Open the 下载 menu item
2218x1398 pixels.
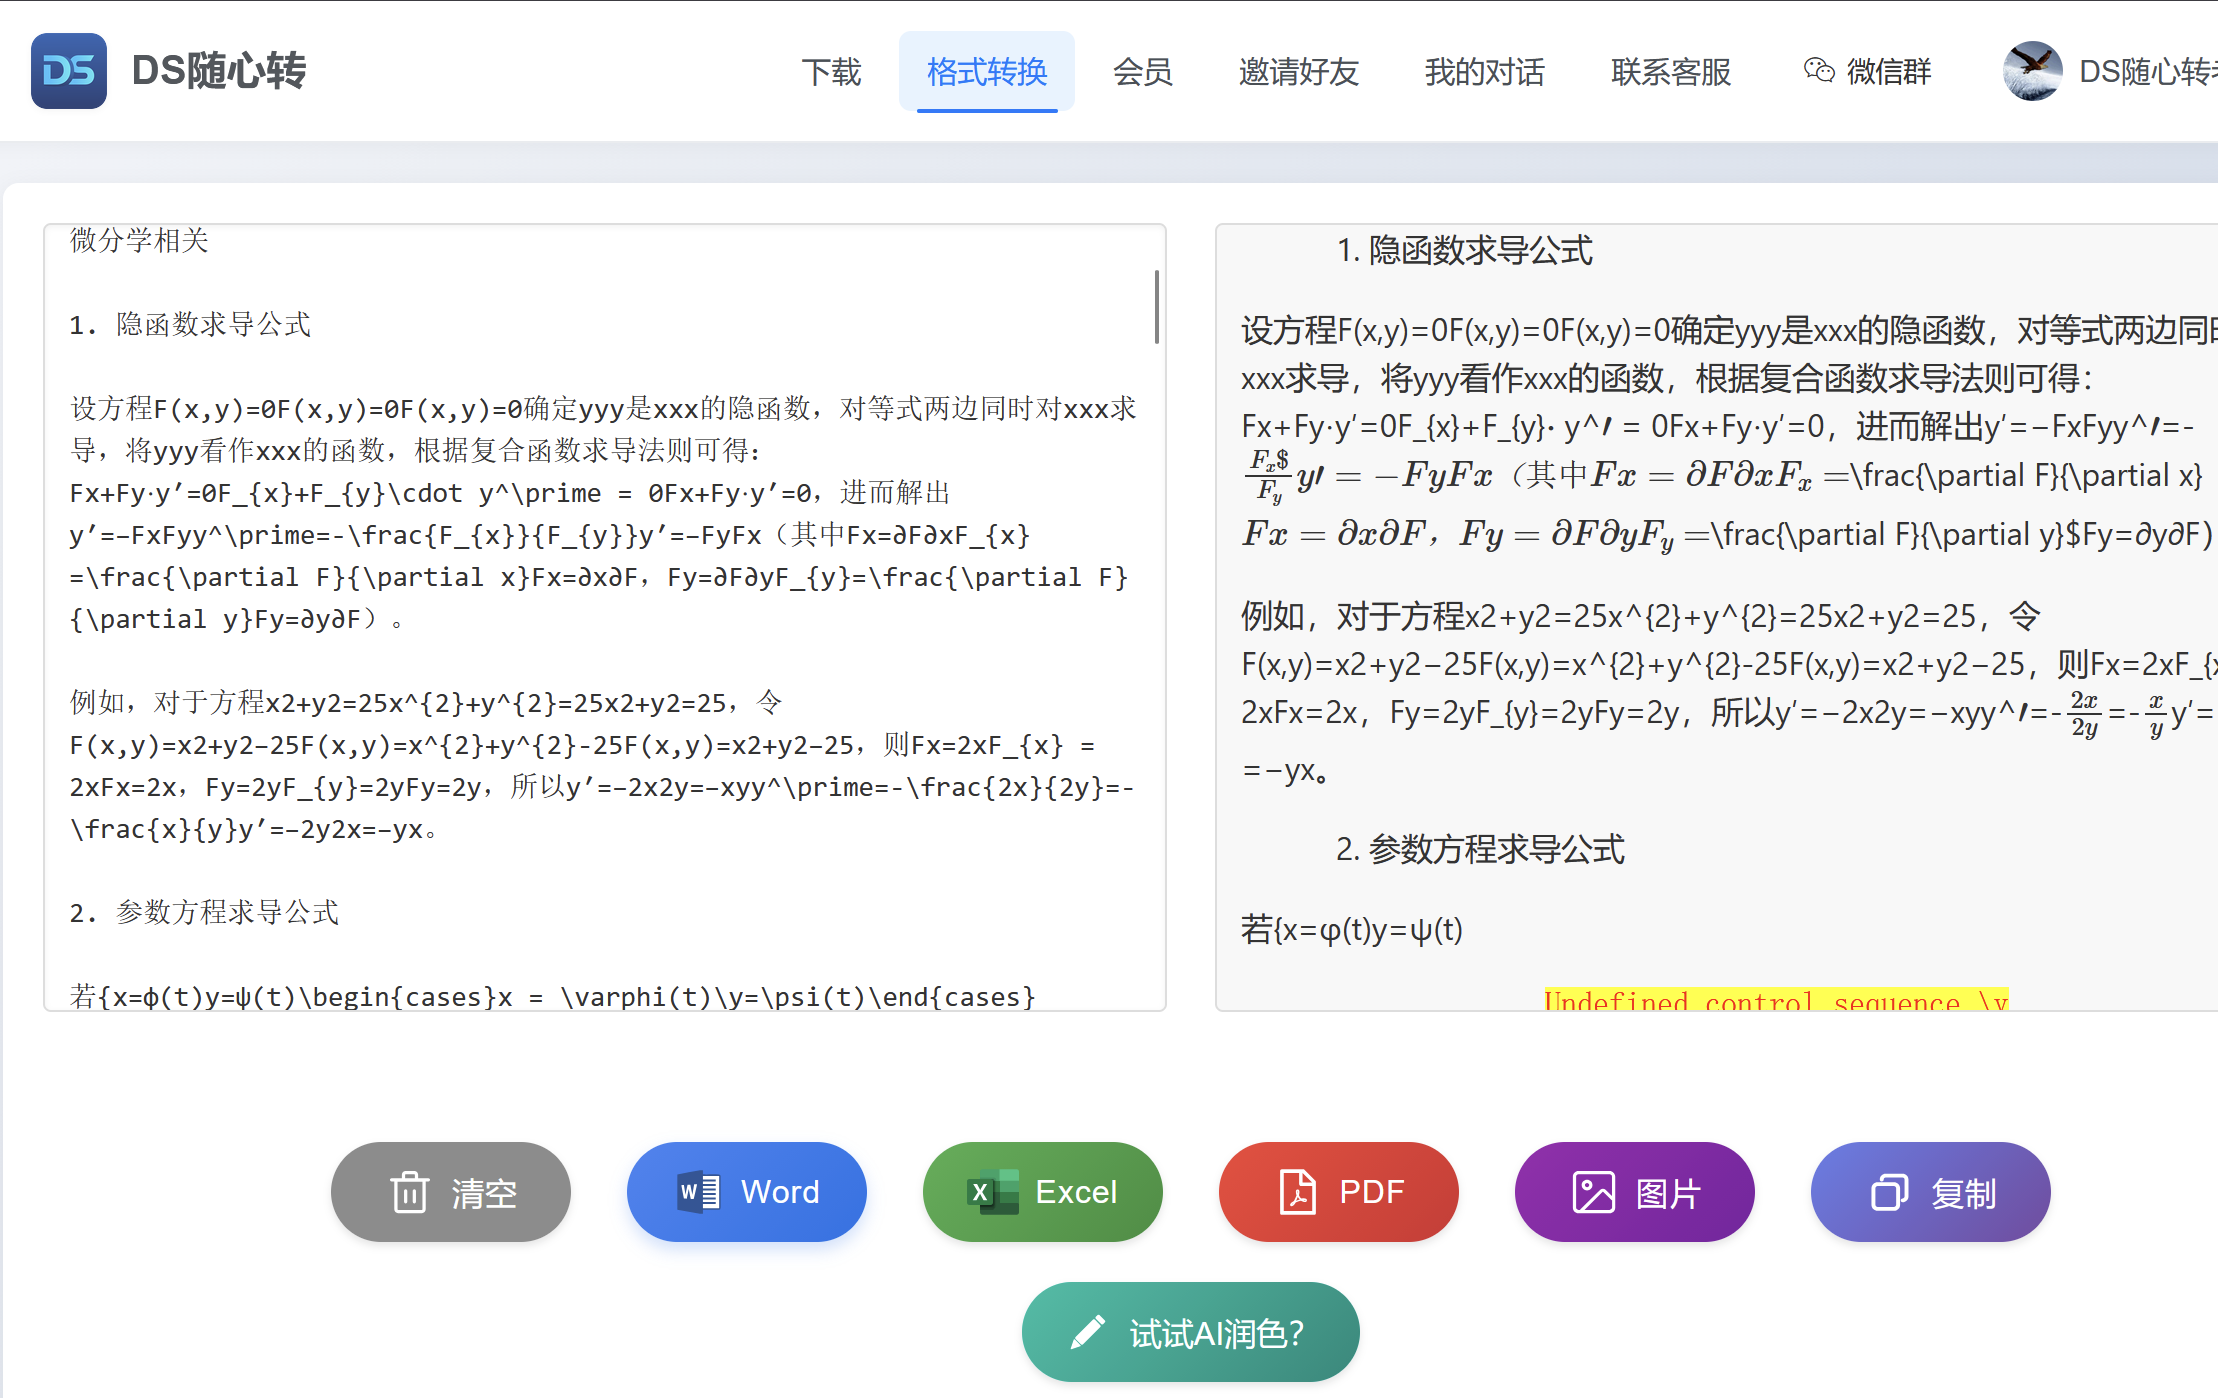[x=832, y=73]
